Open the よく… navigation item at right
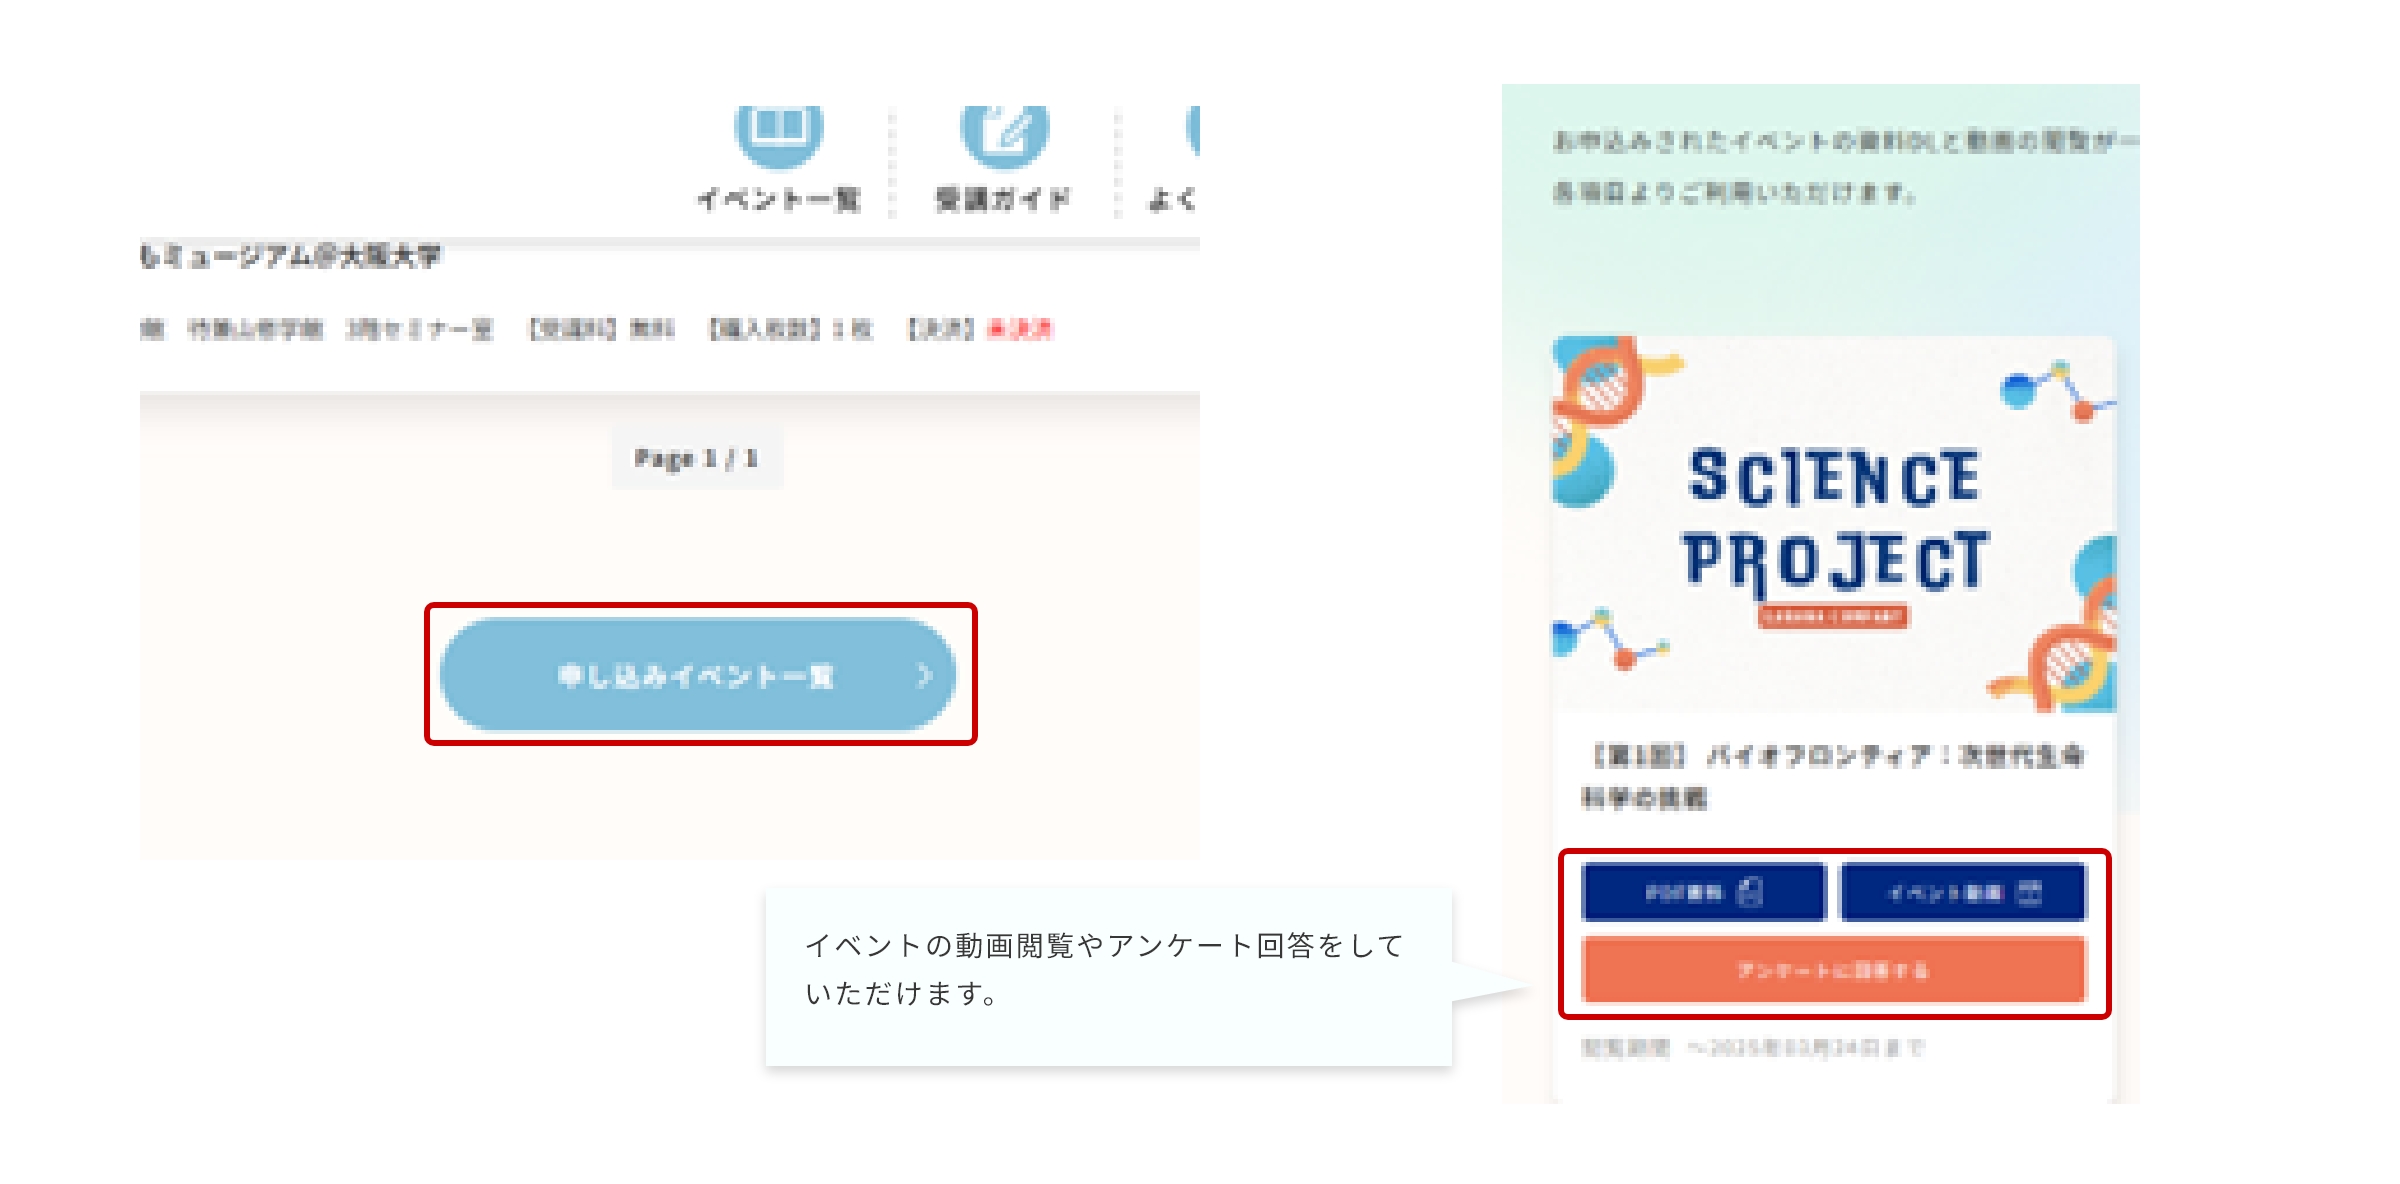The image size is (2400, 1184). tap(1172, 199)
